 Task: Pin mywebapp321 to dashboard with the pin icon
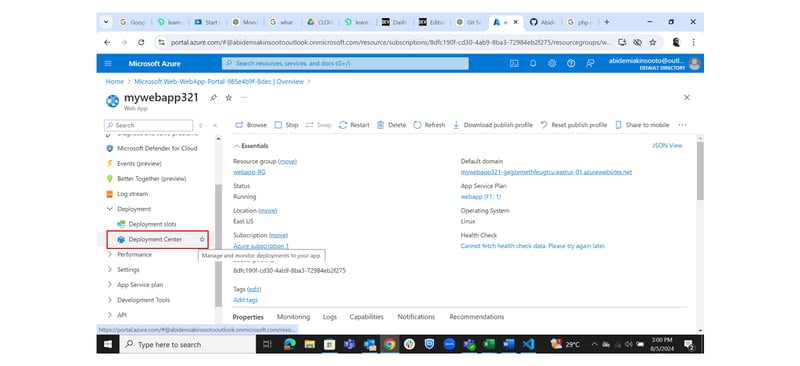point(213,97)
